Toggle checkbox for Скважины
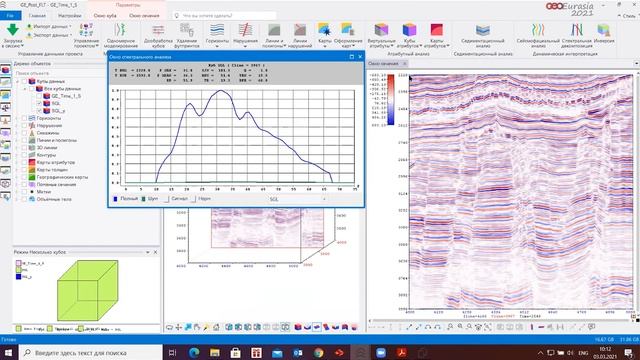The width and height of the screenshot is (640, 360). 24,133
